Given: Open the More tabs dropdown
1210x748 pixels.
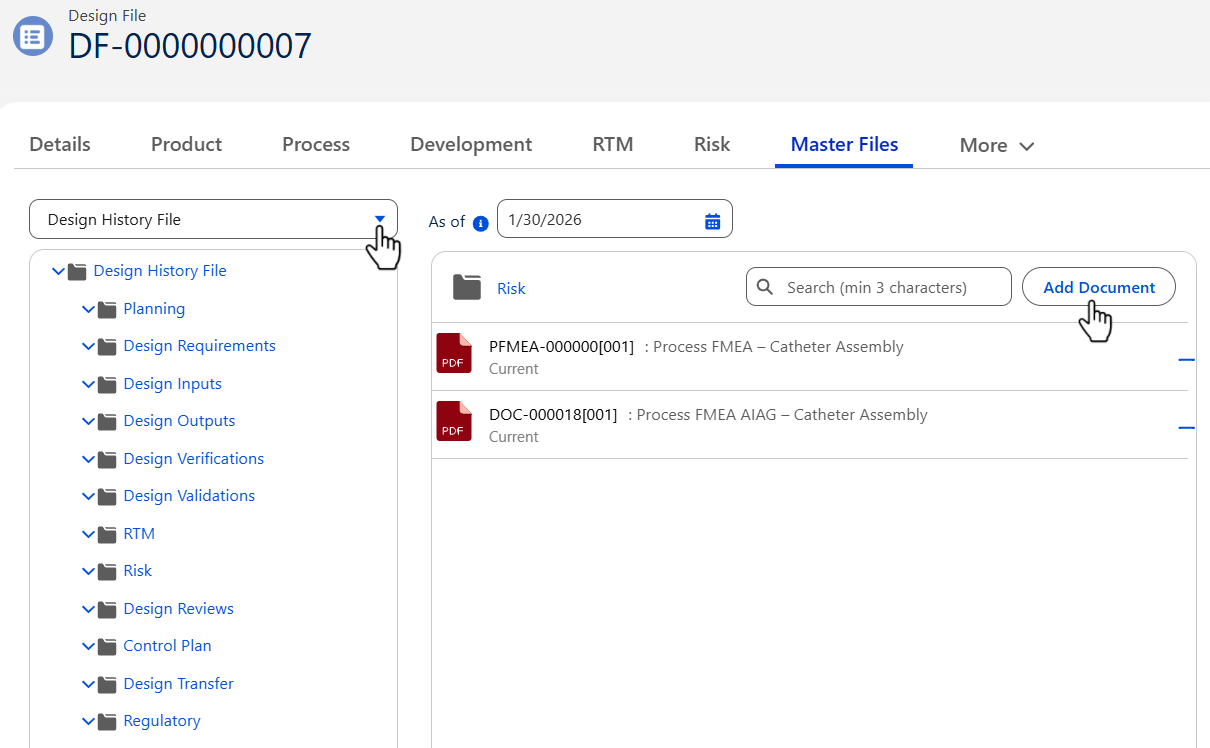Looking at the screenshot, I should [x=997, y=146].
